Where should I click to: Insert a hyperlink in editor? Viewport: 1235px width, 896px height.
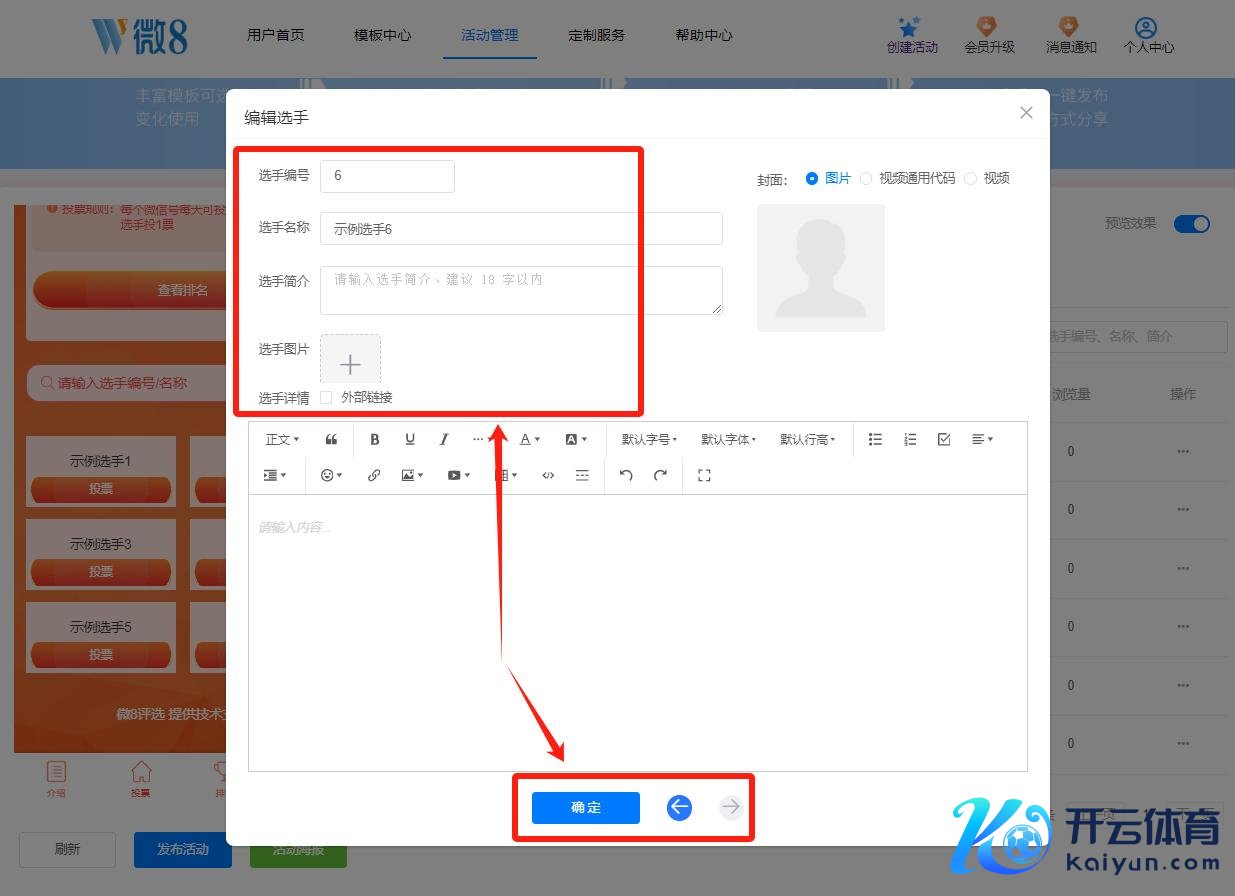(374, 476)
